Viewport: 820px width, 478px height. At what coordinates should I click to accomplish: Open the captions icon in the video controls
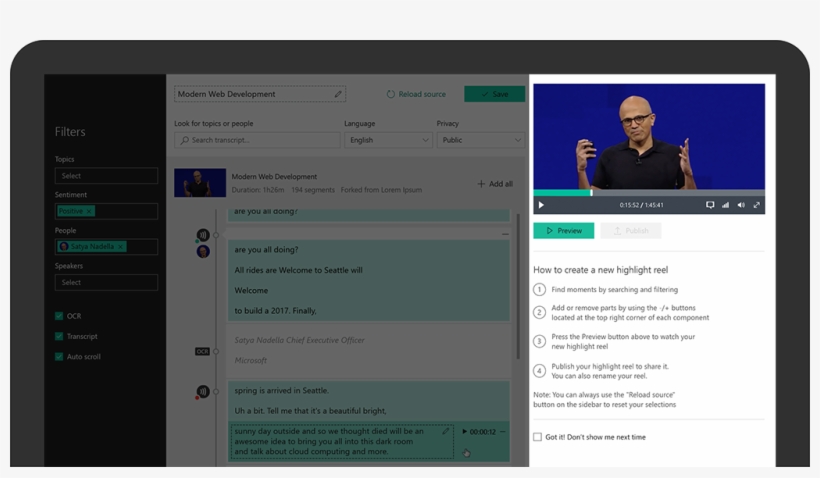[710, 205]
